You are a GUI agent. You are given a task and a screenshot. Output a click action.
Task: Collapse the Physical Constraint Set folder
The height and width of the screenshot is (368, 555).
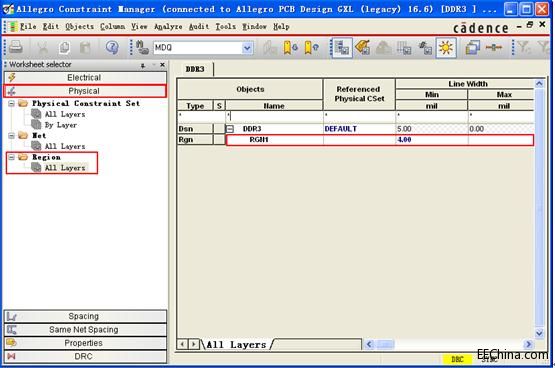point(12,103)
